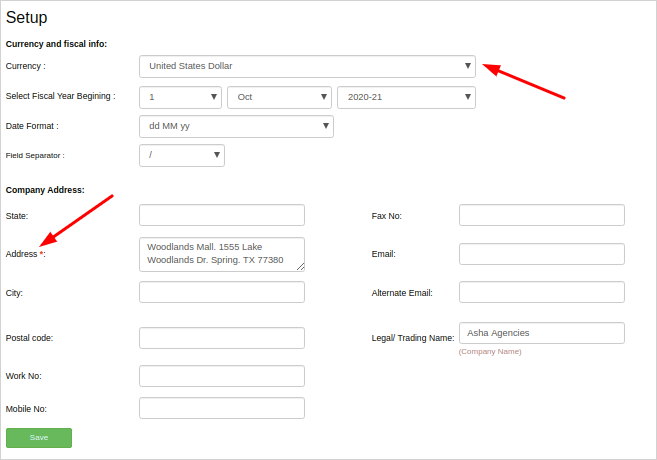Viewport: 657px width, 460px height.
Task: Click the Fax No input field
Action: pos(542,215)
